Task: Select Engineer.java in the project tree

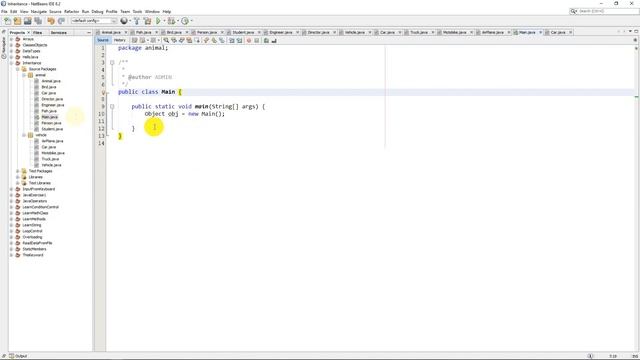Action: [53, 105]
